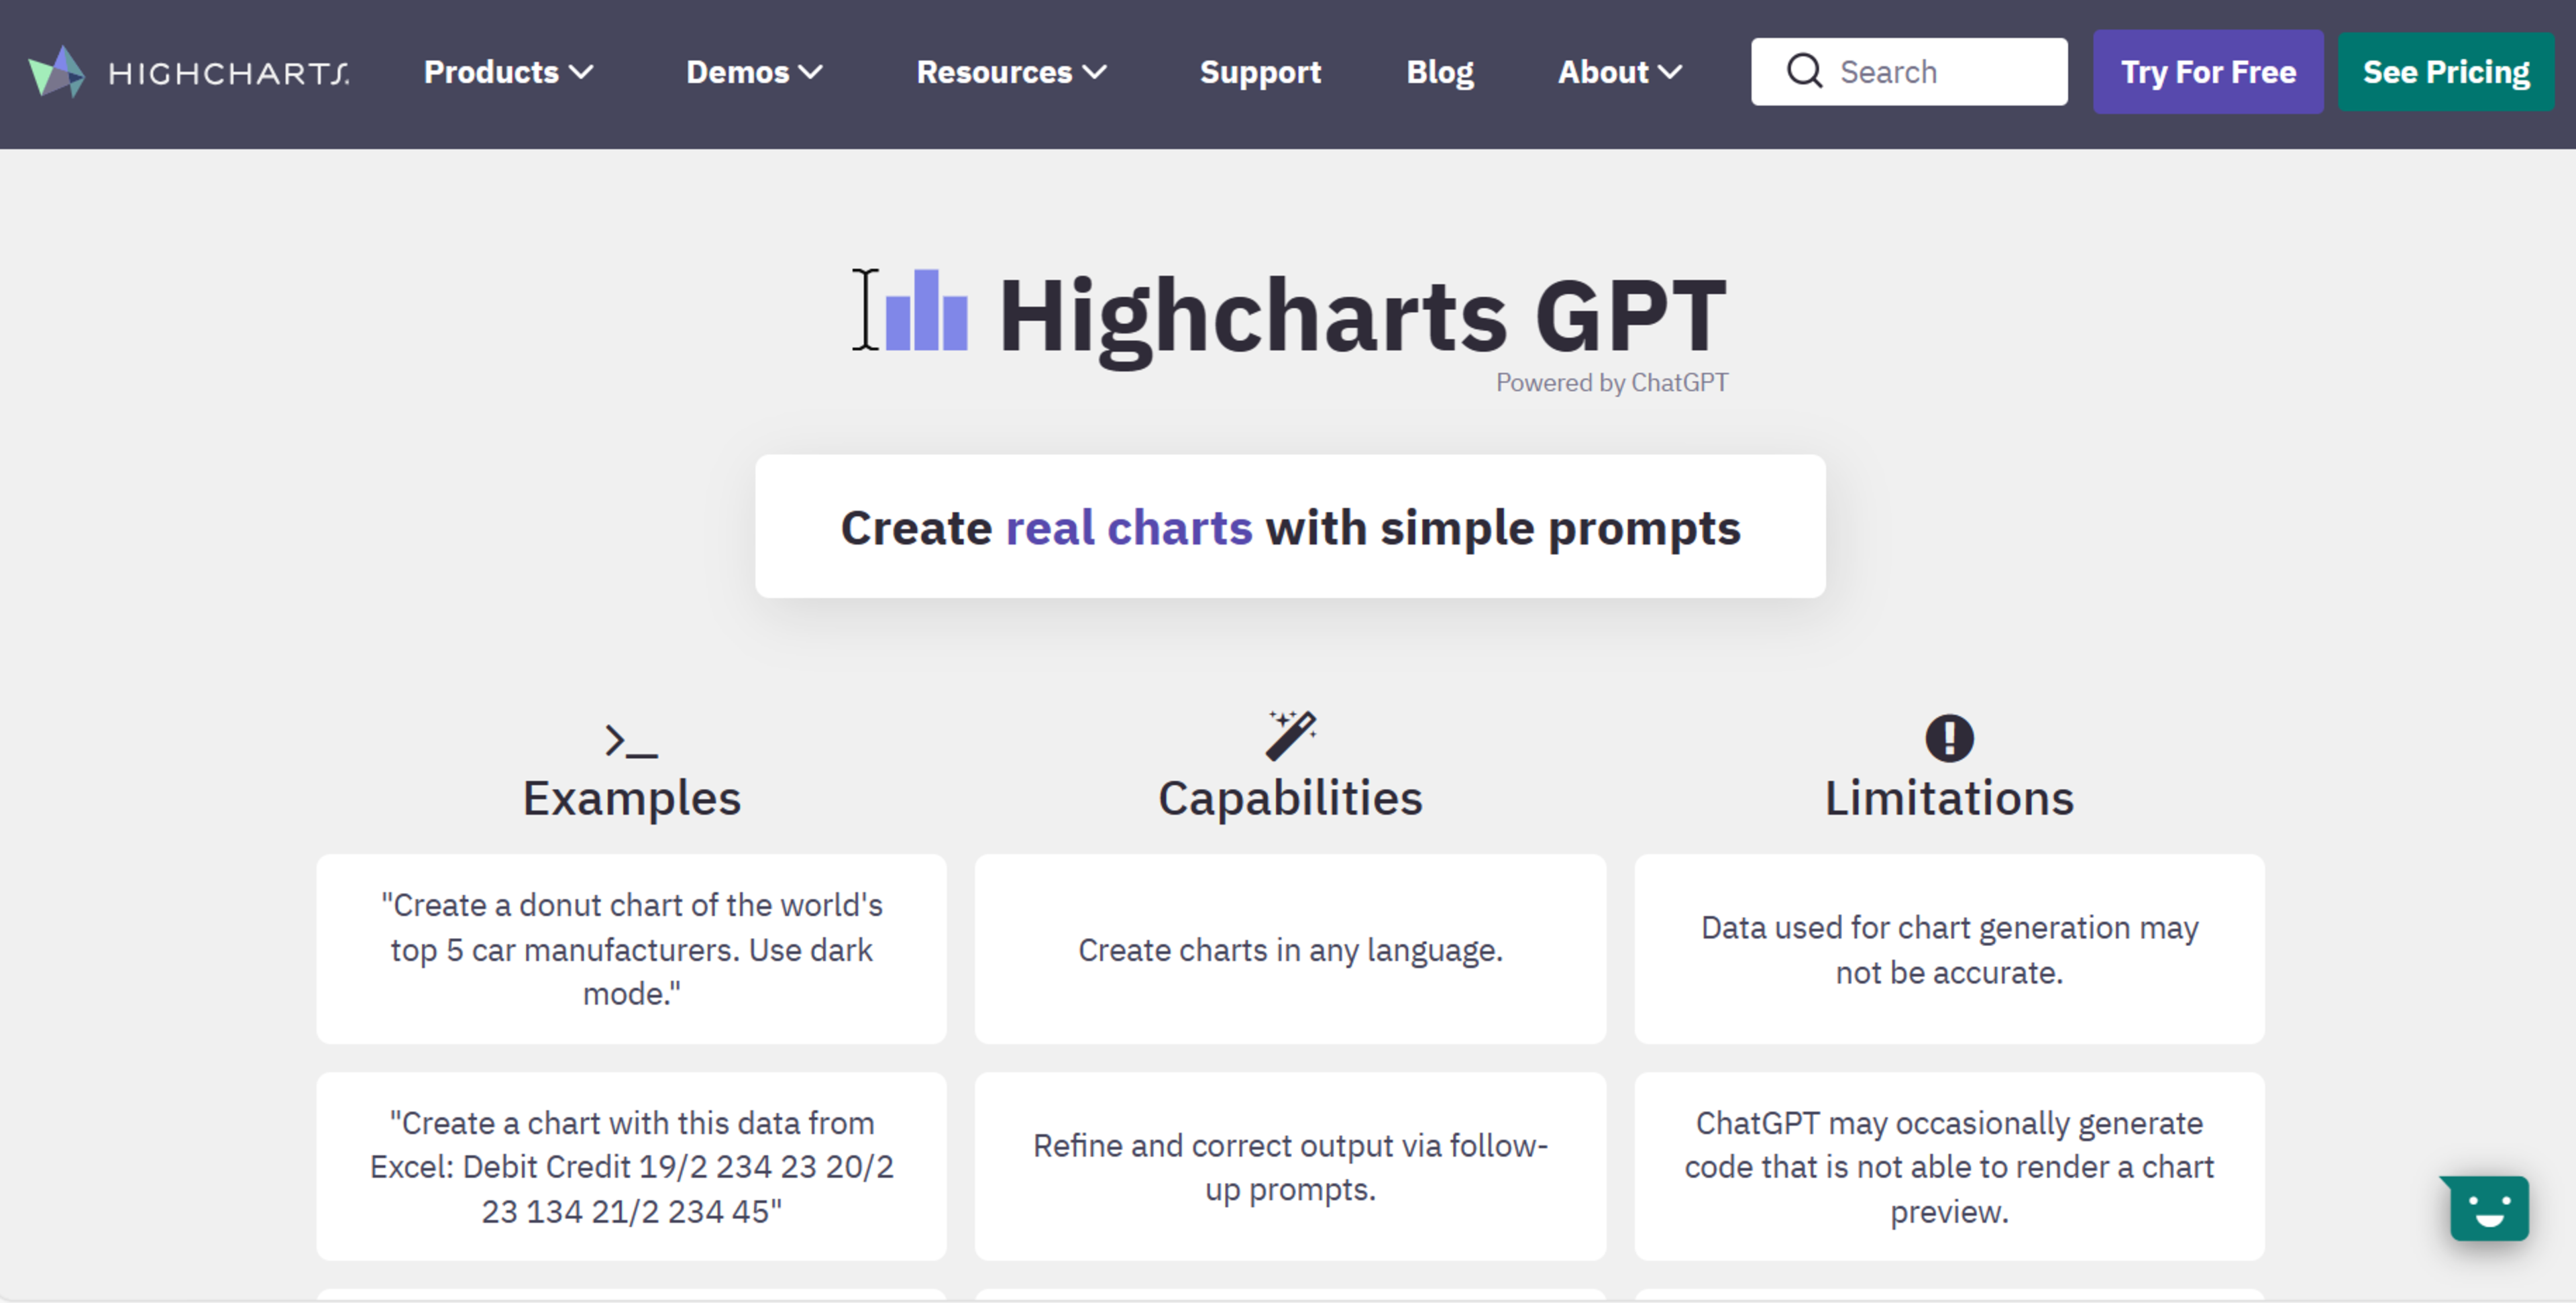Open the Blog menu item
This screenshot has width=2576, height=1303.
[x=1439, y=72]
